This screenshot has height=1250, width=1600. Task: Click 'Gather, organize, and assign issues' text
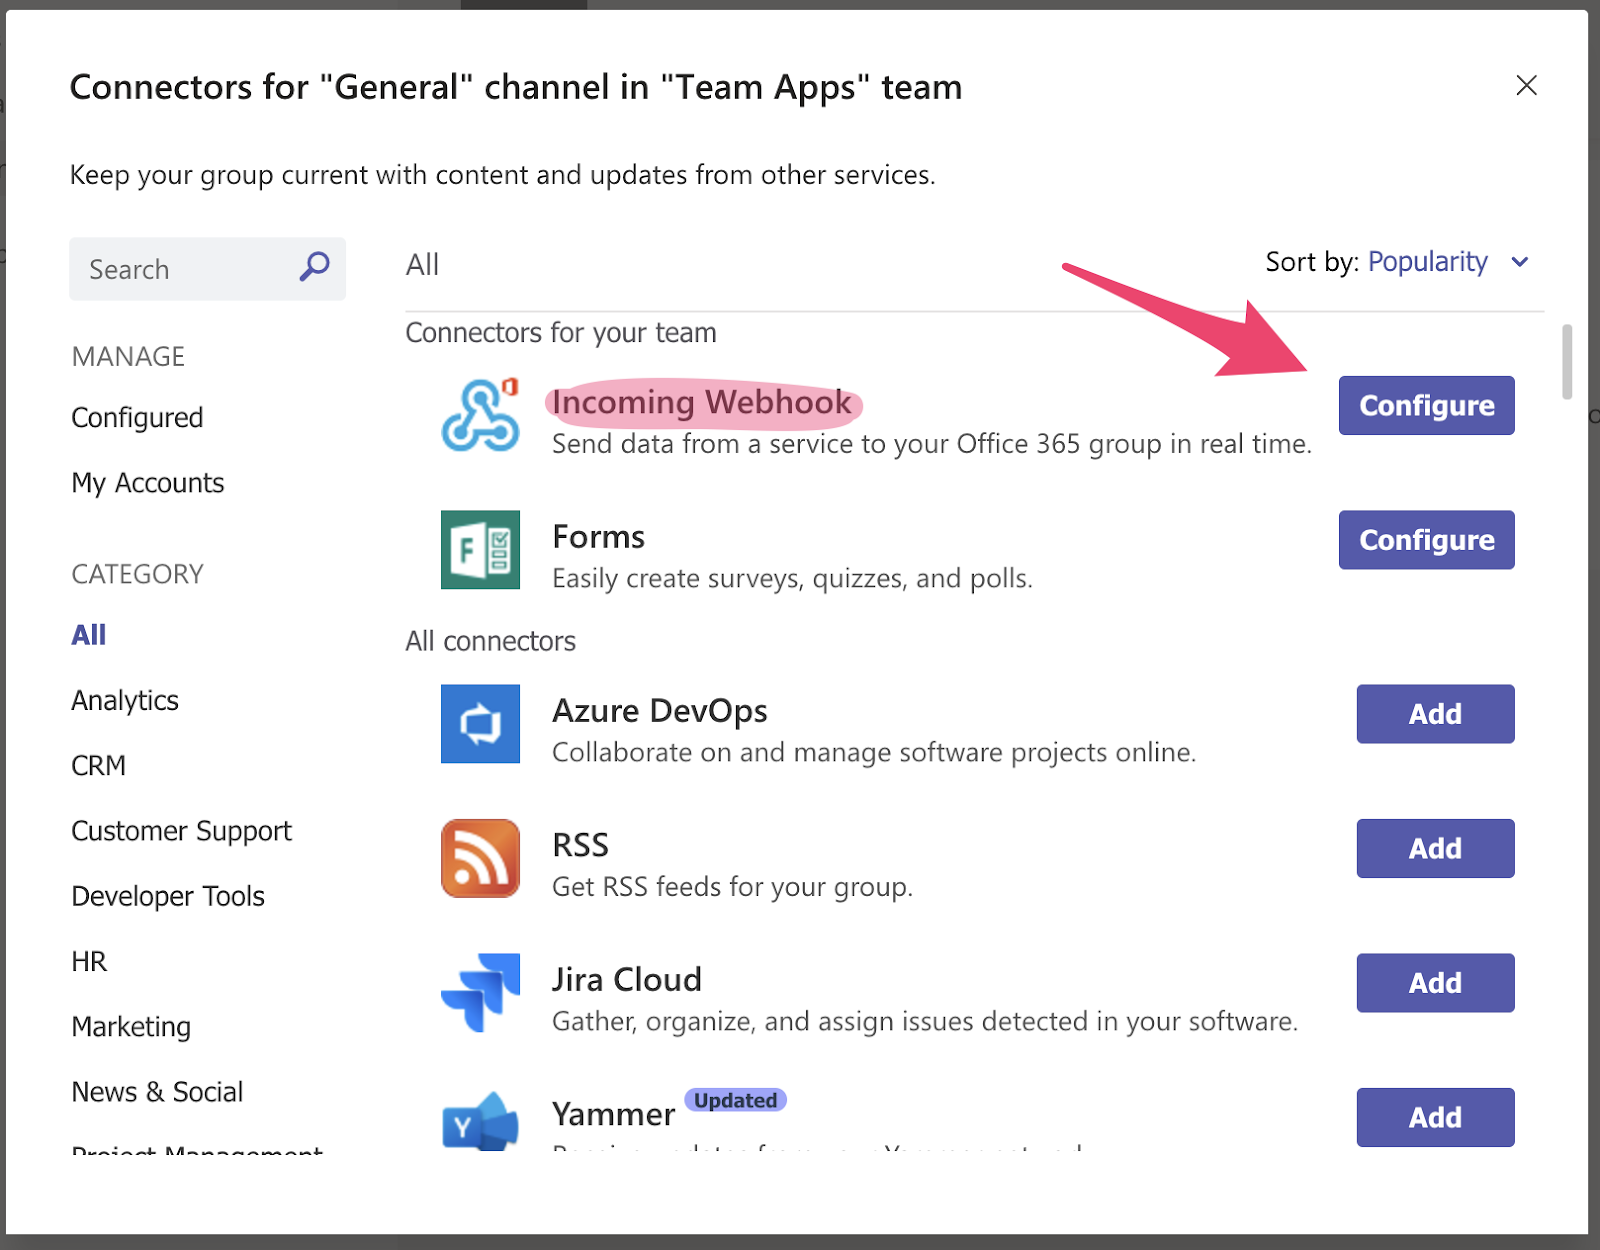point(925,1021)
